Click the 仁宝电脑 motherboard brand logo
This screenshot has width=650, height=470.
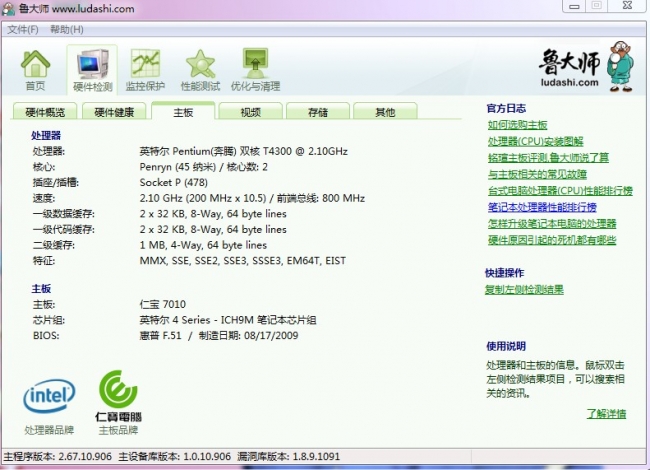tap(117, 397)
